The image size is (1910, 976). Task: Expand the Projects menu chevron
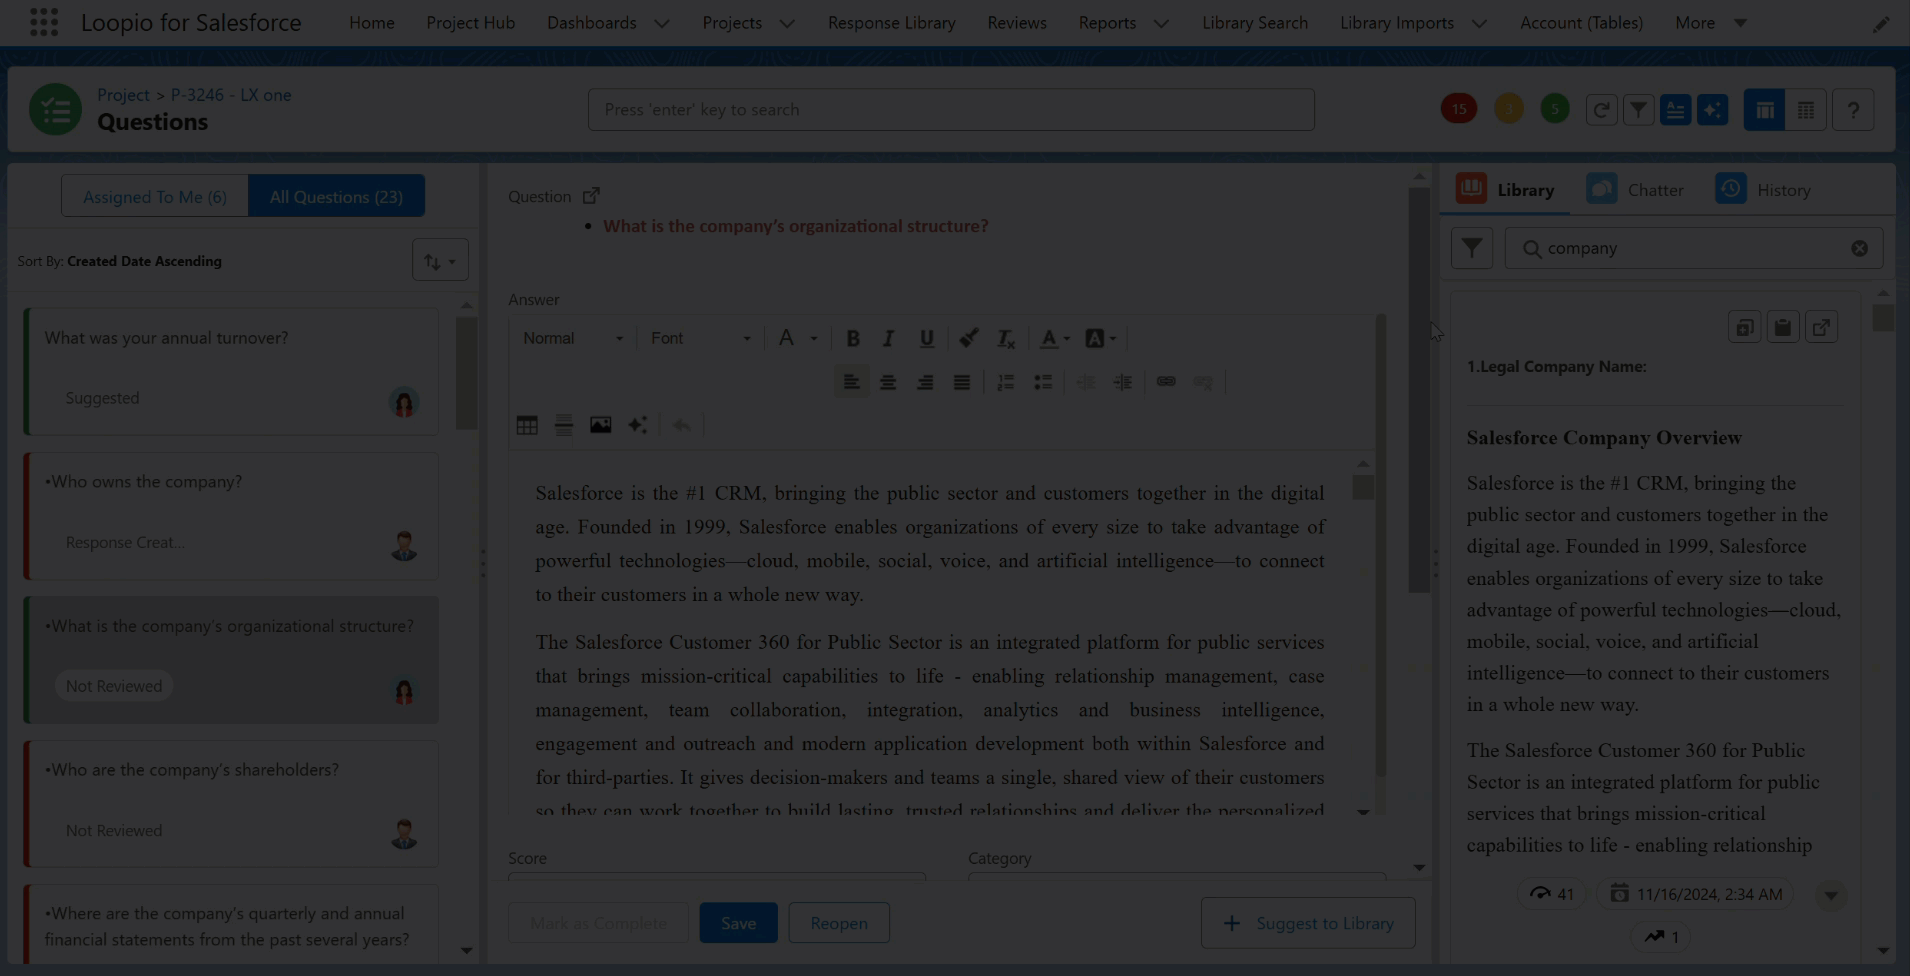coord(787,23)
